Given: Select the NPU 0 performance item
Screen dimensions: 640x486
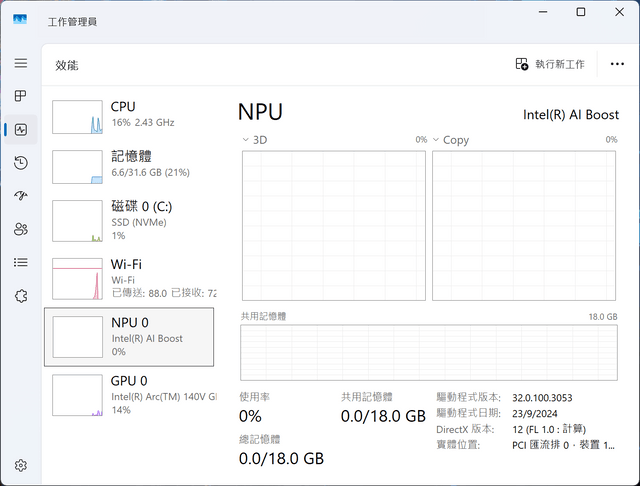Looking at the screenshot, I should pos(129,337).
